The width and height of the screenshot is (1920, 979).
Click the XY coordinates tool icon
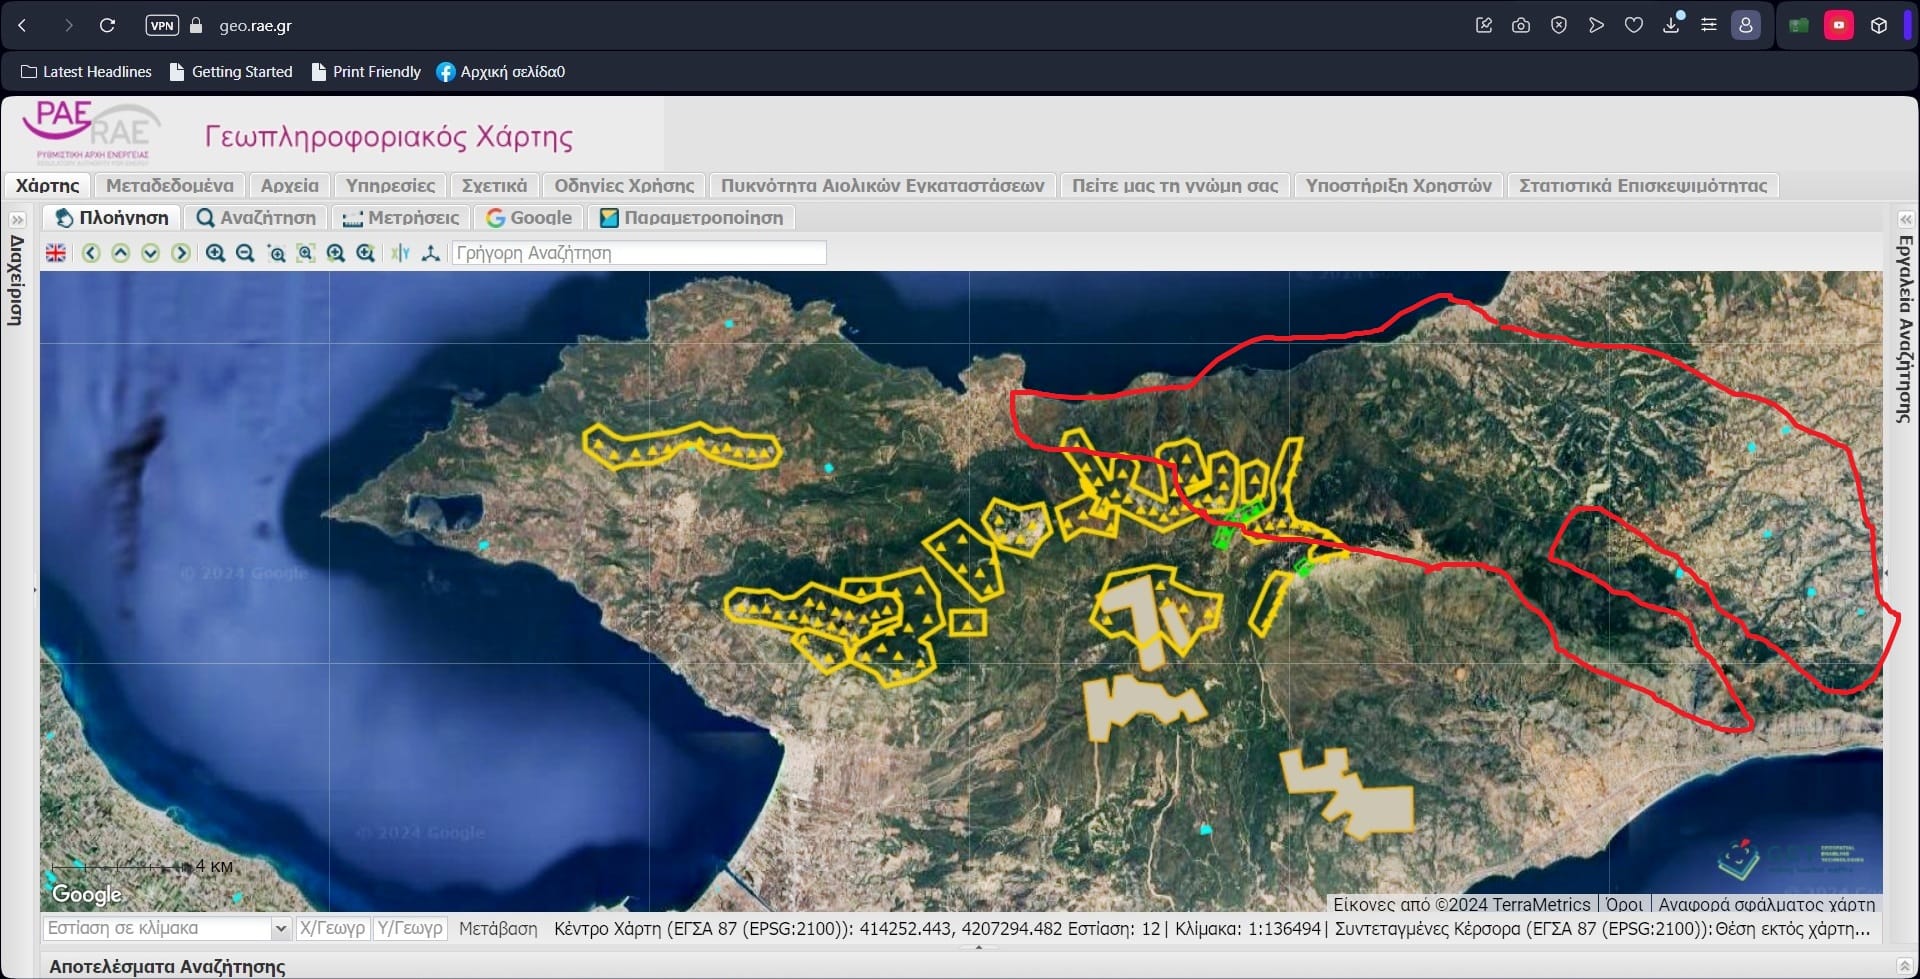tap(400, 253)
